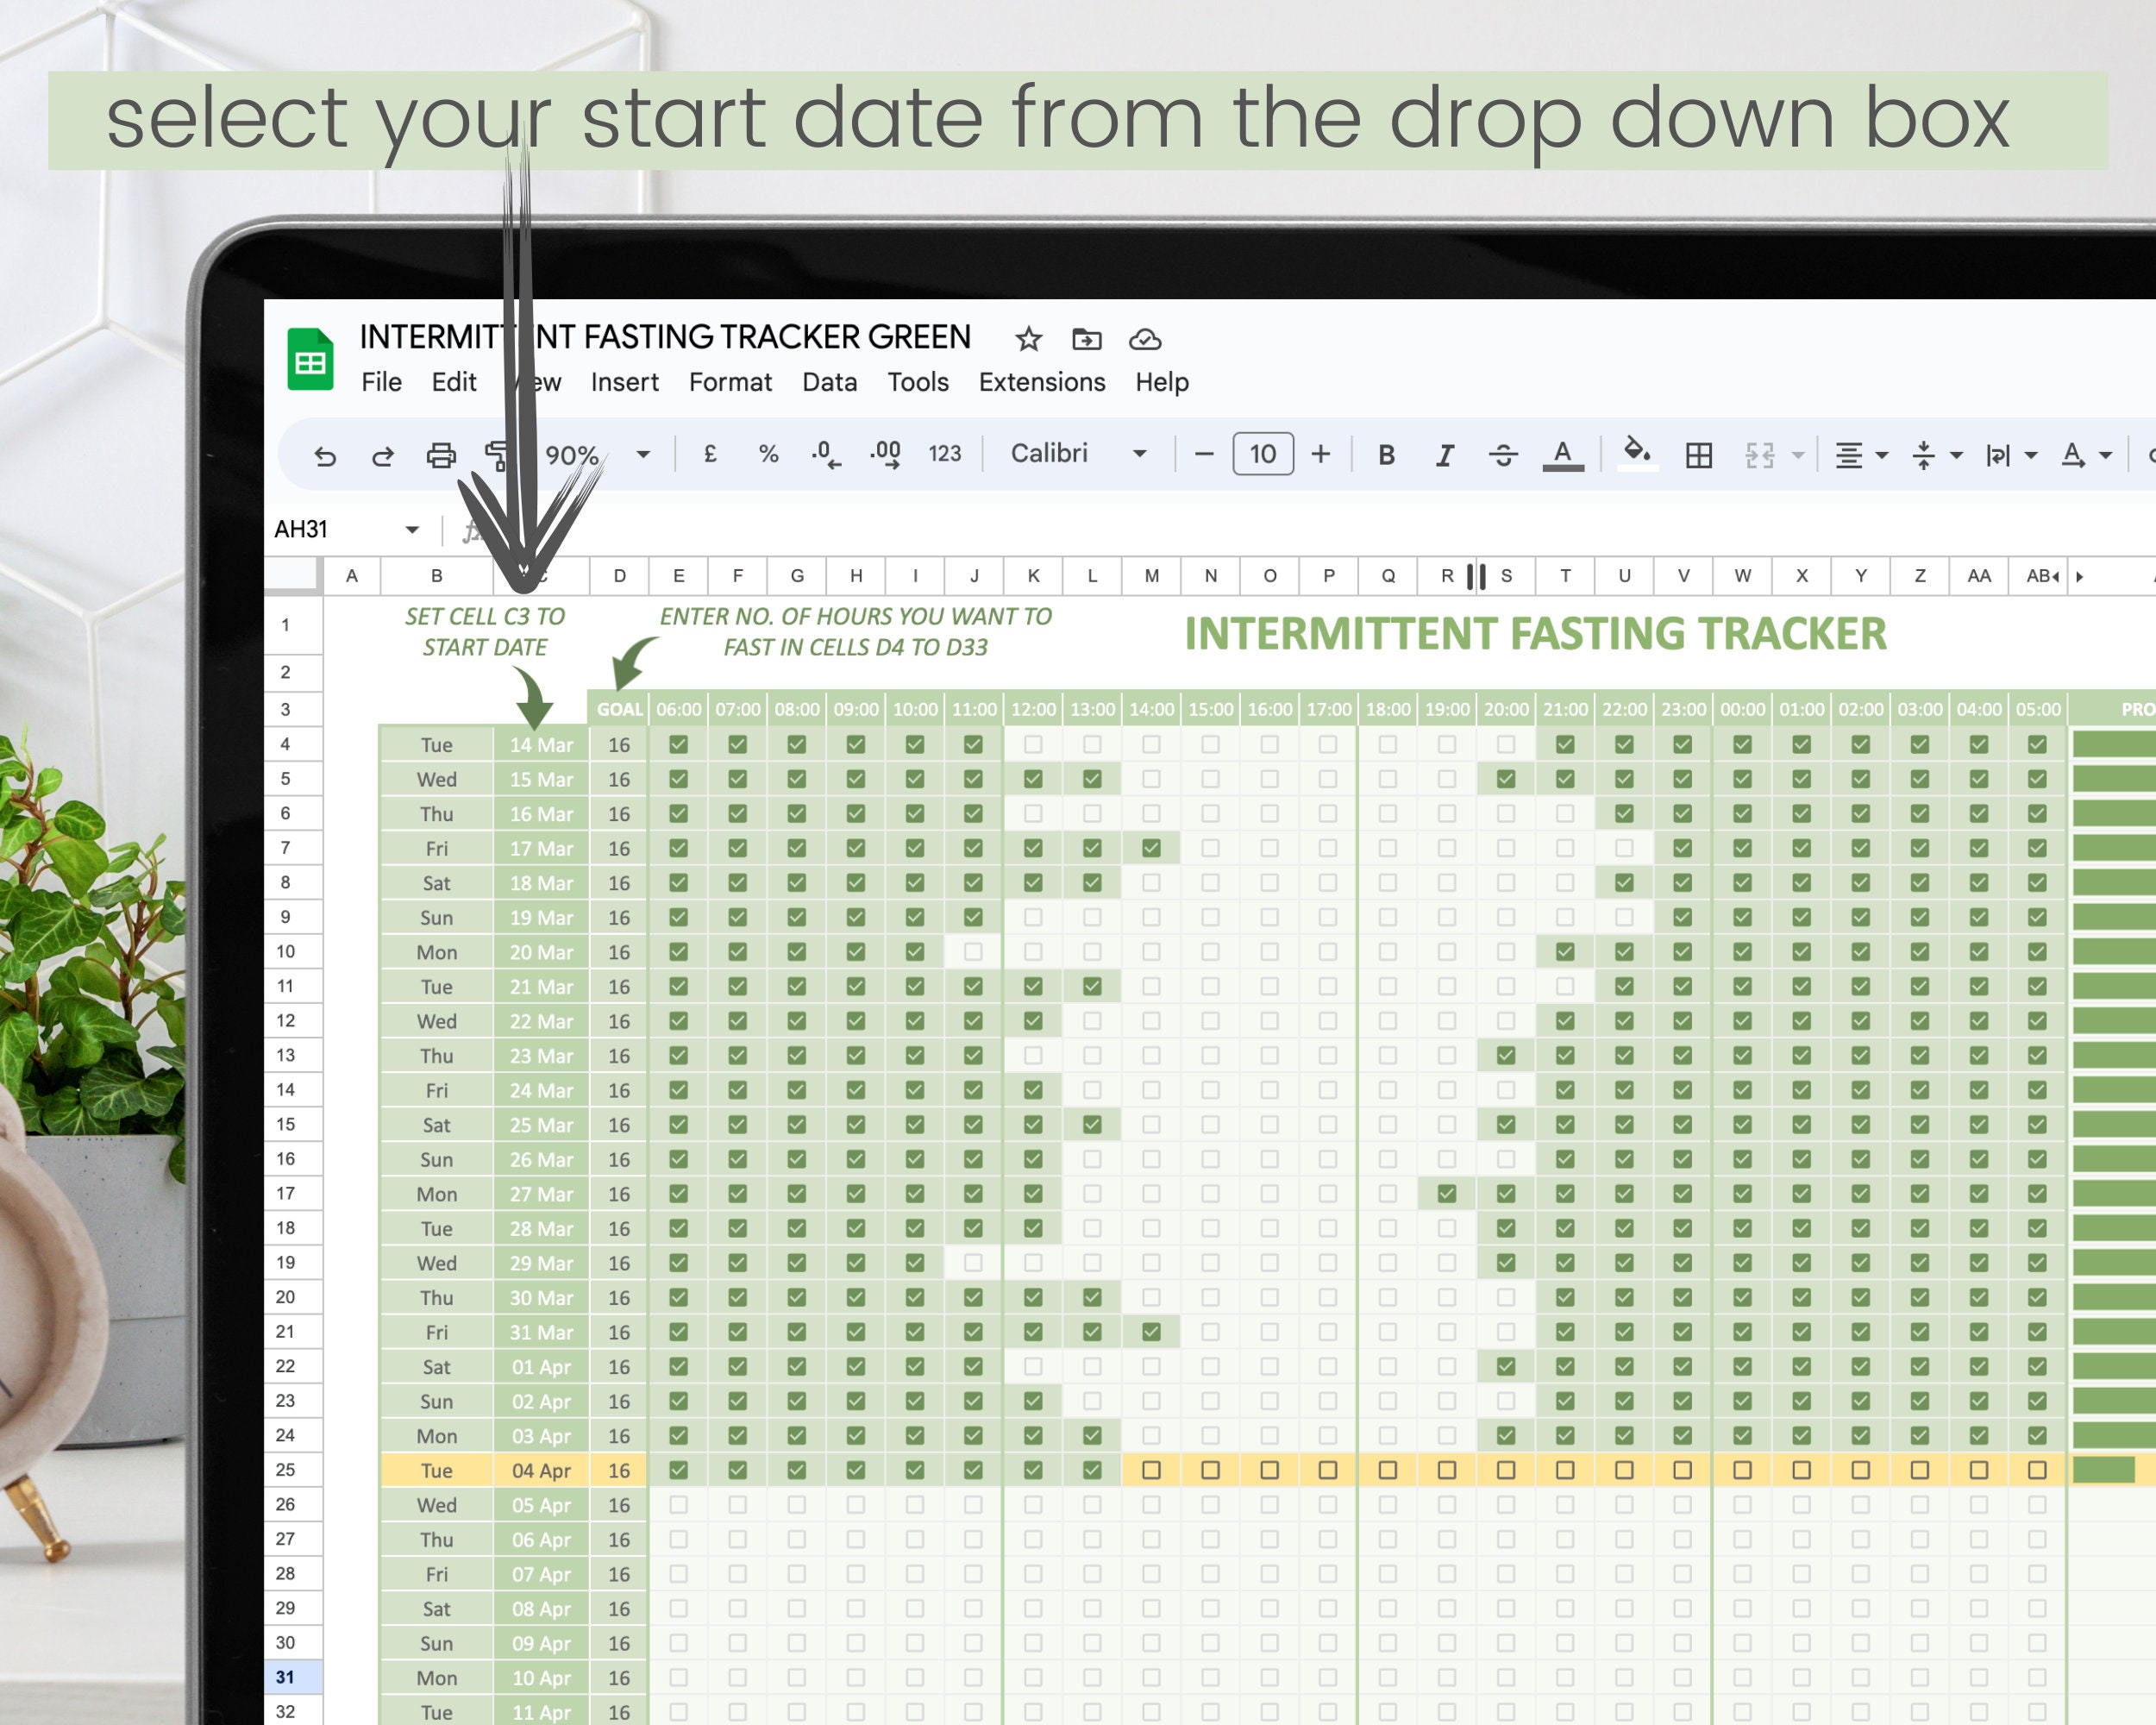Uncheck the 06:00 checkbox for 14 Mar
The image size is (2156, 1725).
coord(679,744)
